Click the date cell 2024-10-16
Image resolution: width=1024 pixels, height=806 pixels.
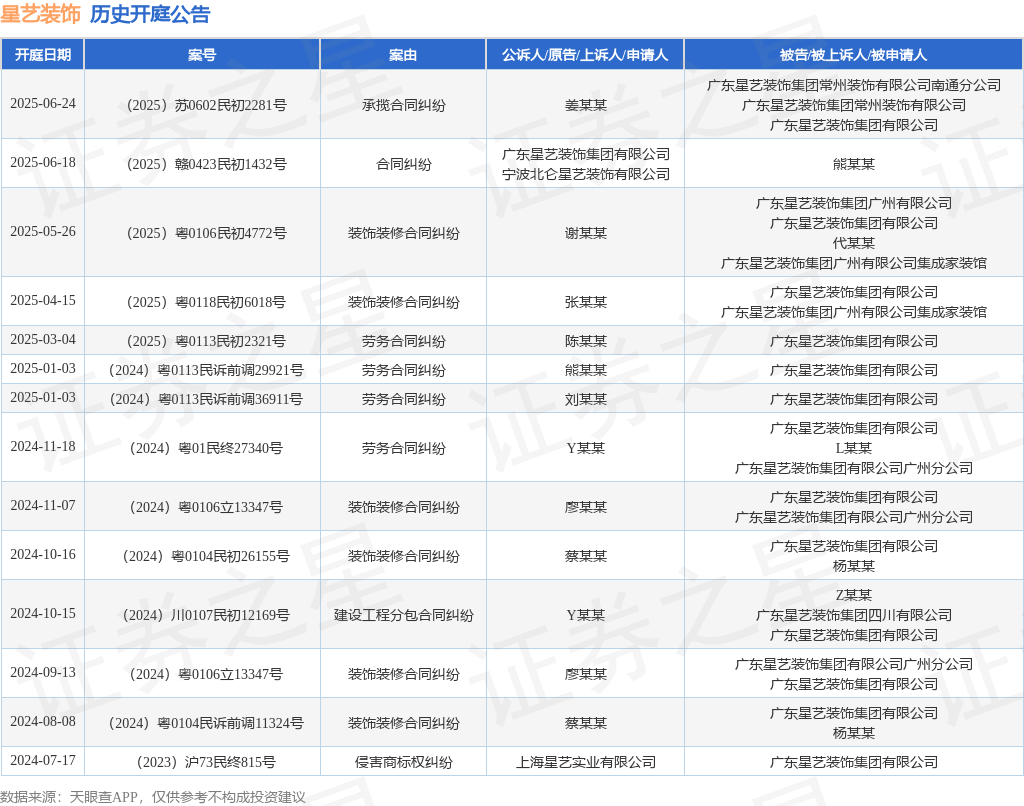(x=42, y=555)
